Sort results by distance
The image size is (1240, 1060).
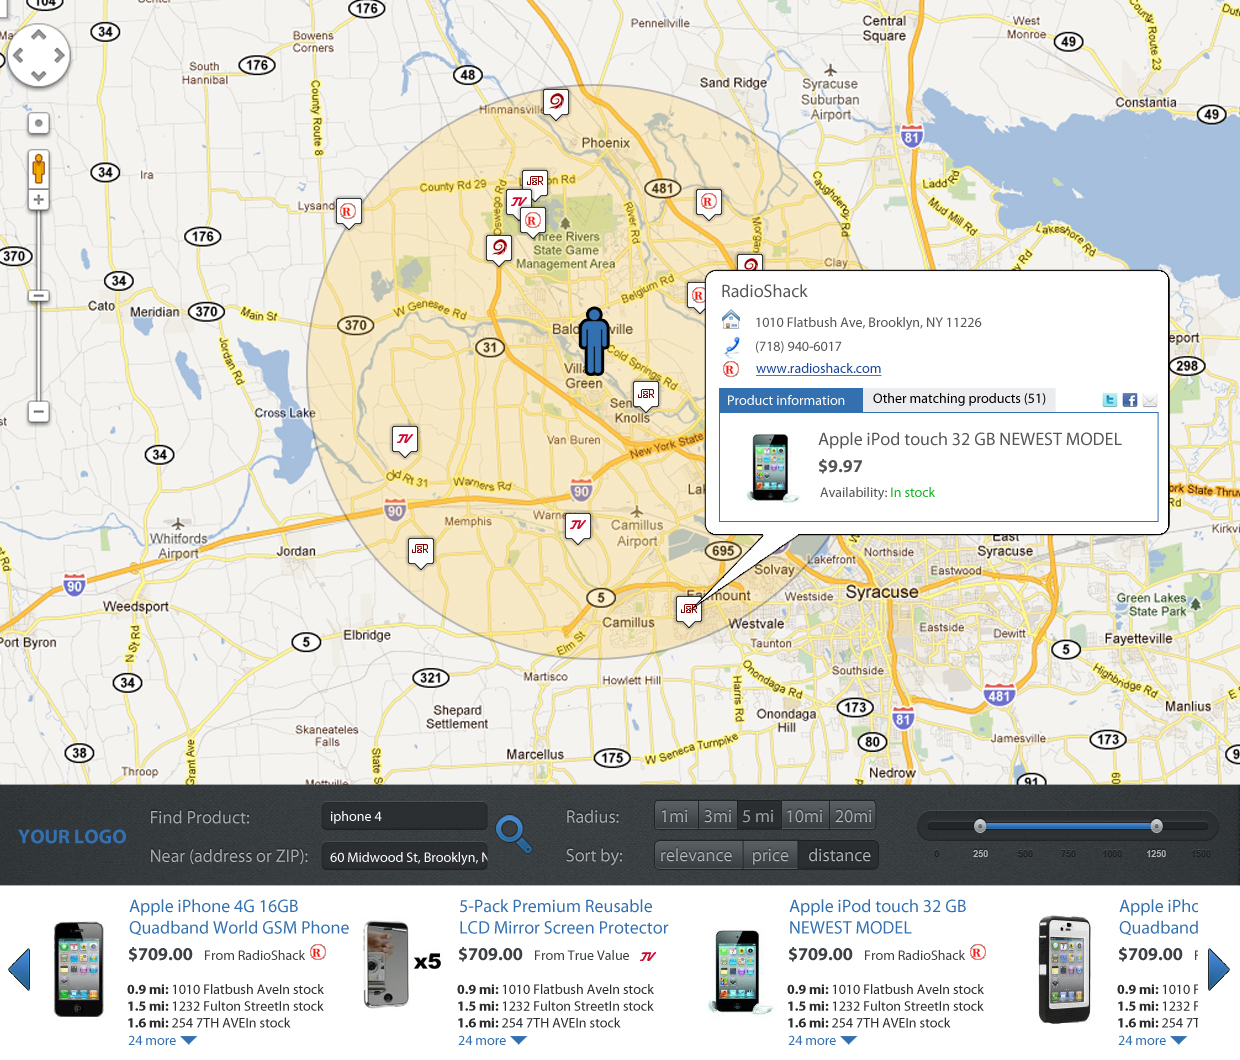click(x=839, y=855)
